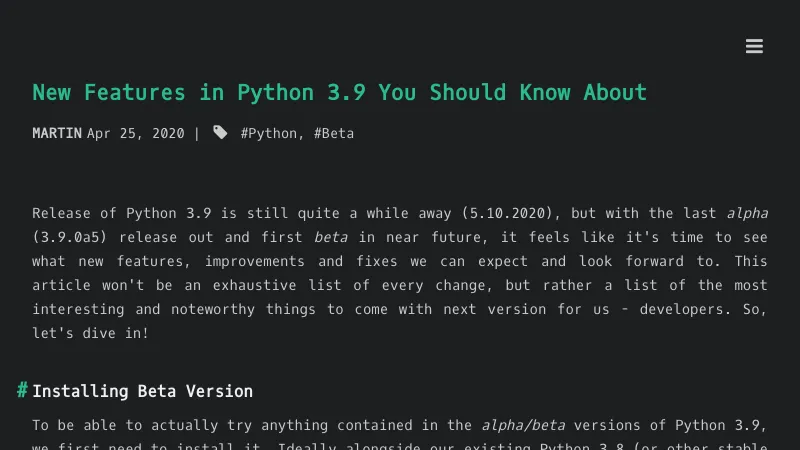Image resolution: width=800 pixels, height=450 pixels.
Task: Click the pipe separator after the date
Action: 197,133
